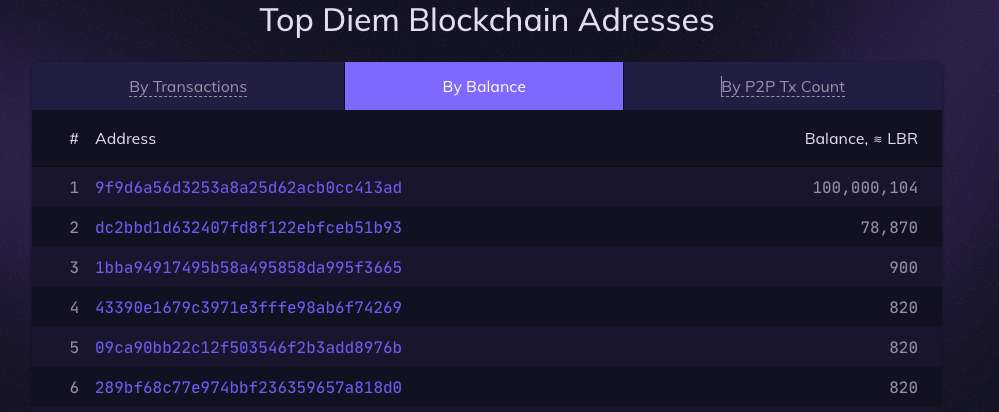Follow address link 09ca90bb22c12f503546f2b3add8976b

249,348
